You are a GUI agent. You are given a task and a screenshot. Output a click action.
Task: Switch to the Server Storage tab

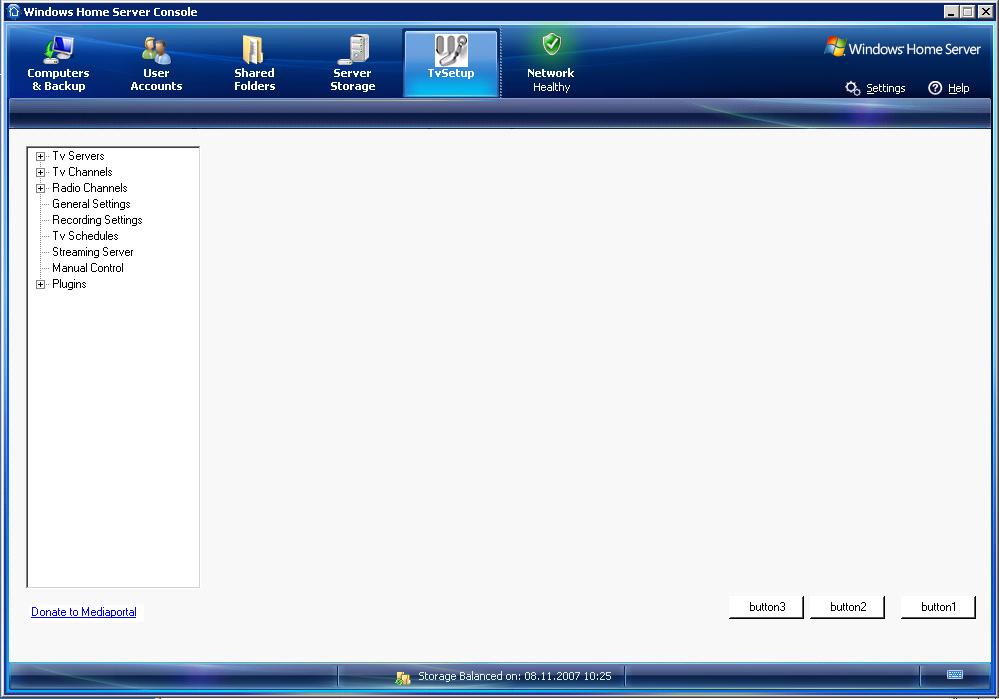click(352, 62)
